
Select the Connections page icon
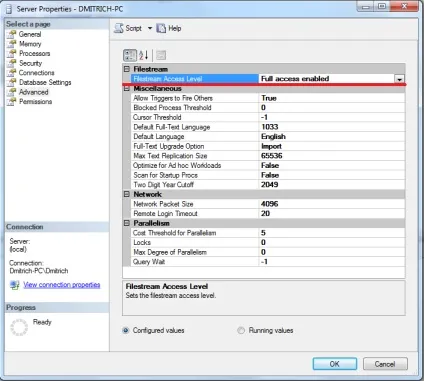12,73
